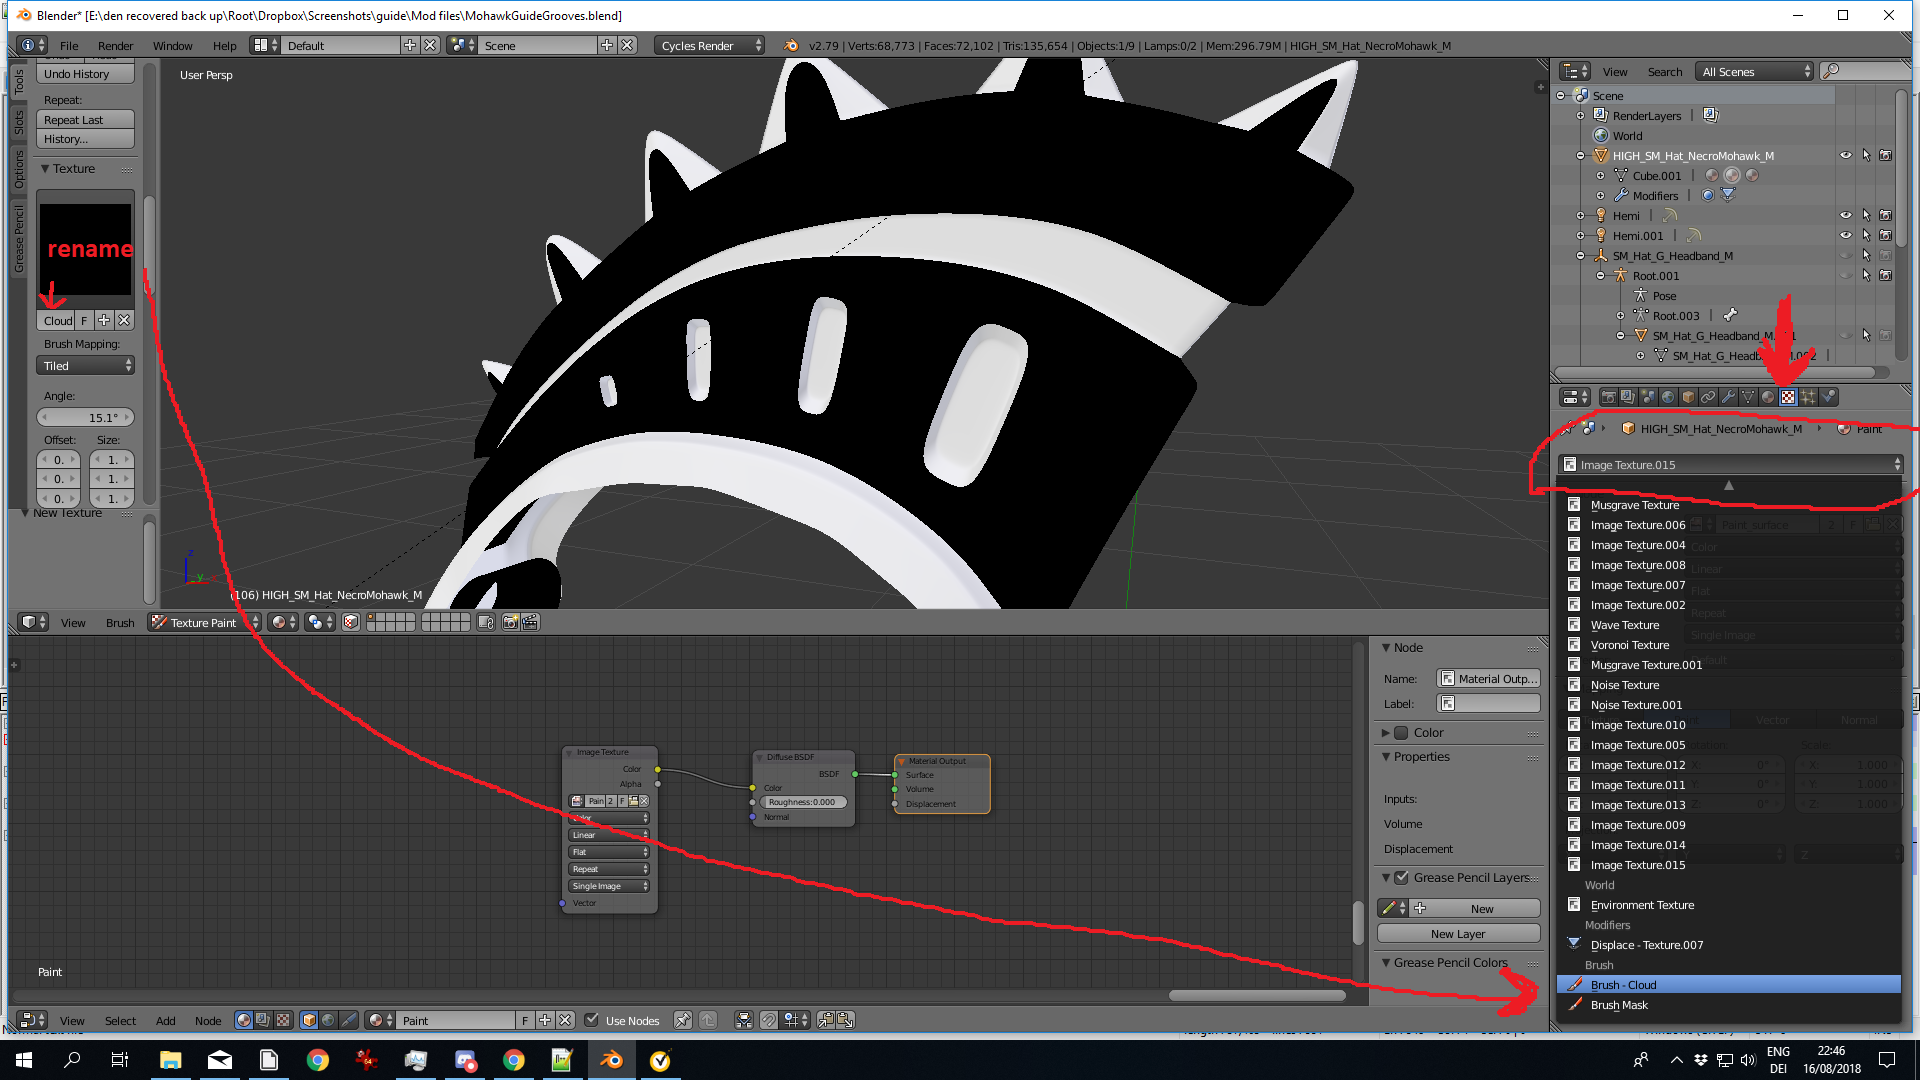The width and height of the screenshot is (1920, 1080).
Task: Hide the Hemi lamp via eye icon
Action: [x=1845, y=215]
